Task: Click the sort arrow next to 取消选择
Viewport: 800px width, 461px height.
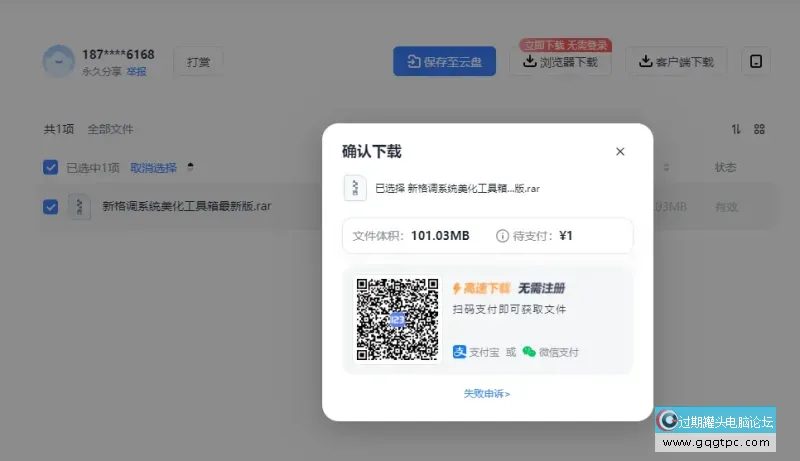Action: (x=190, y=167)
